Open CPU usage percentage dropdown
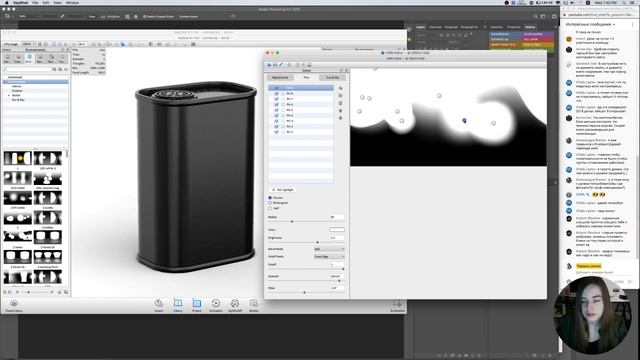The image size is (640, 360). pos(28,44)
